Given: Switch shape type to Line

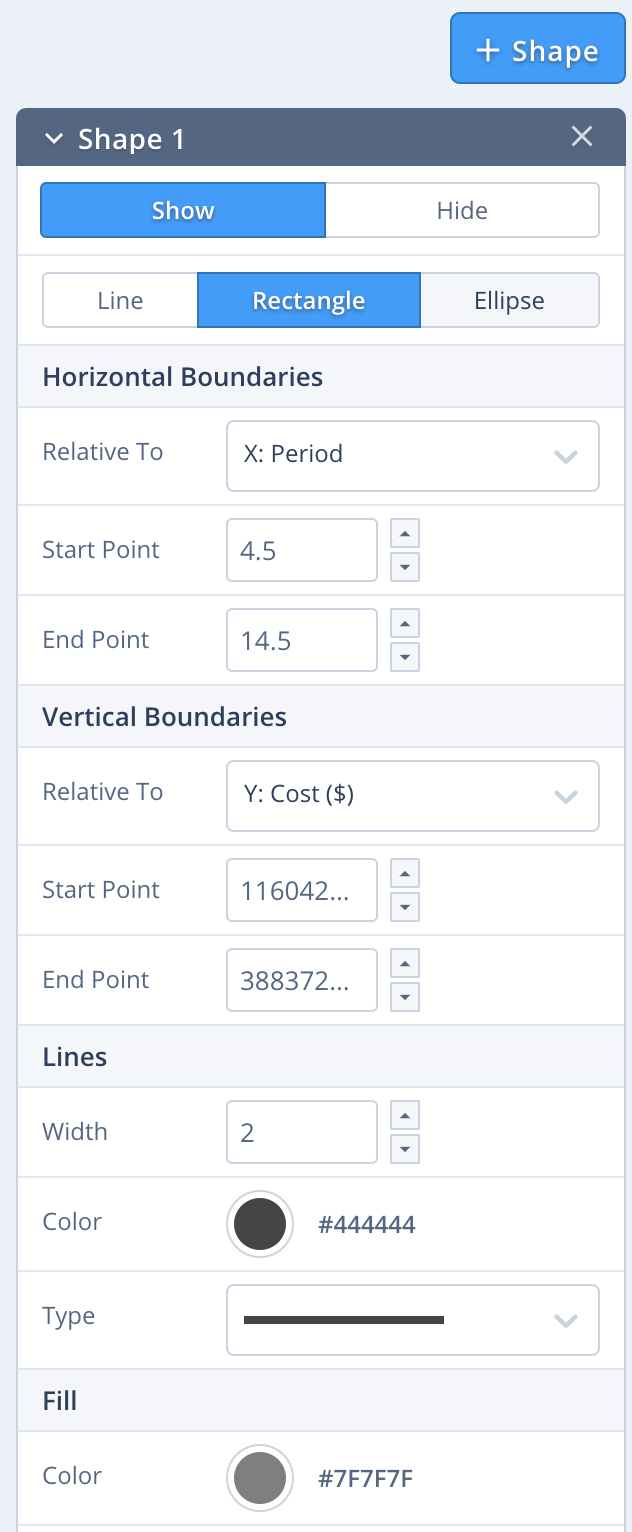Looking at the screenshot, I should (120, 300).
